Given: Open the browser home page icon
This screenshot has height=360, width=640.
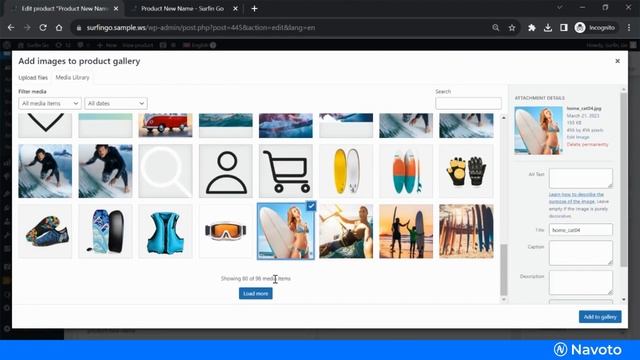Looking at the screenshot, I should [x=59, y=28].
